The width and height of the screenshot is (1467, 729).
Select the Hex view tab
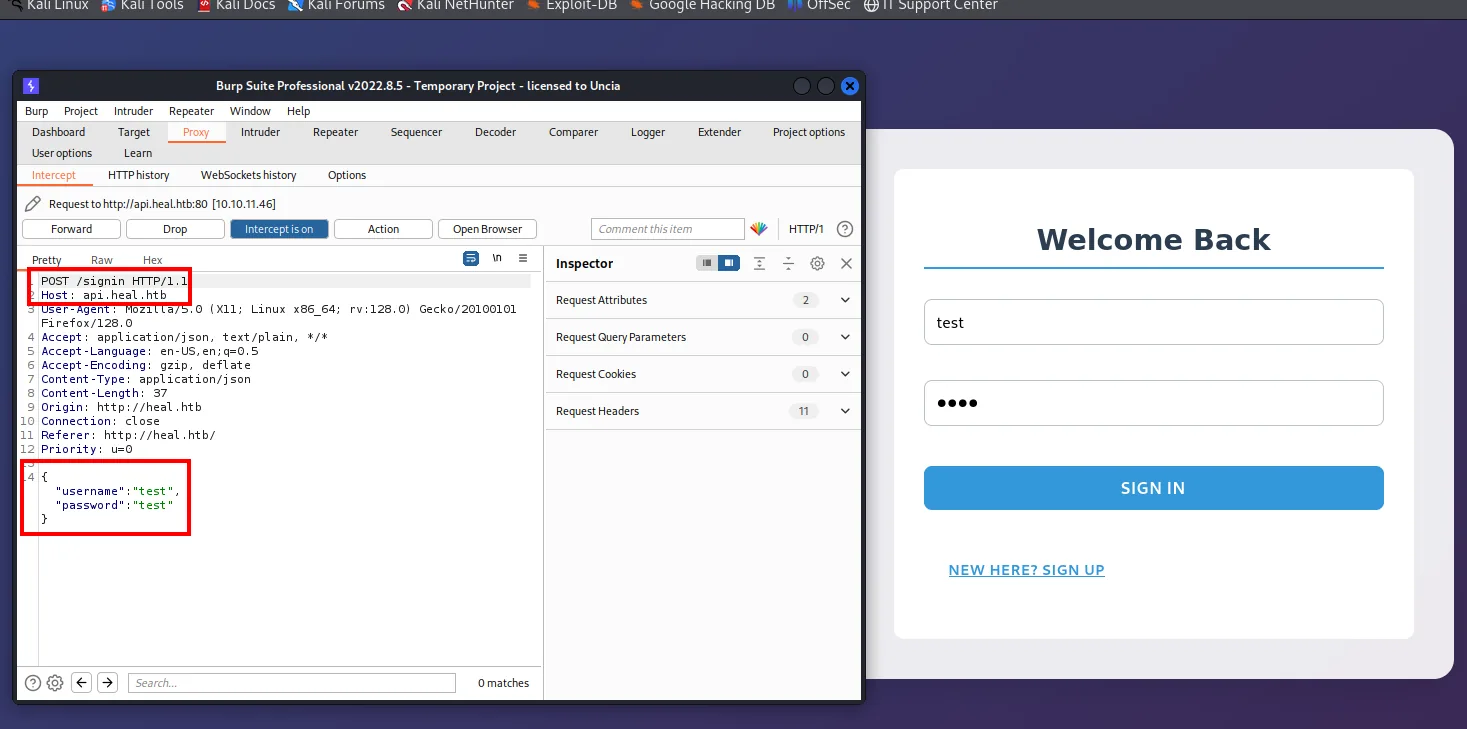[x=152, y=260]
